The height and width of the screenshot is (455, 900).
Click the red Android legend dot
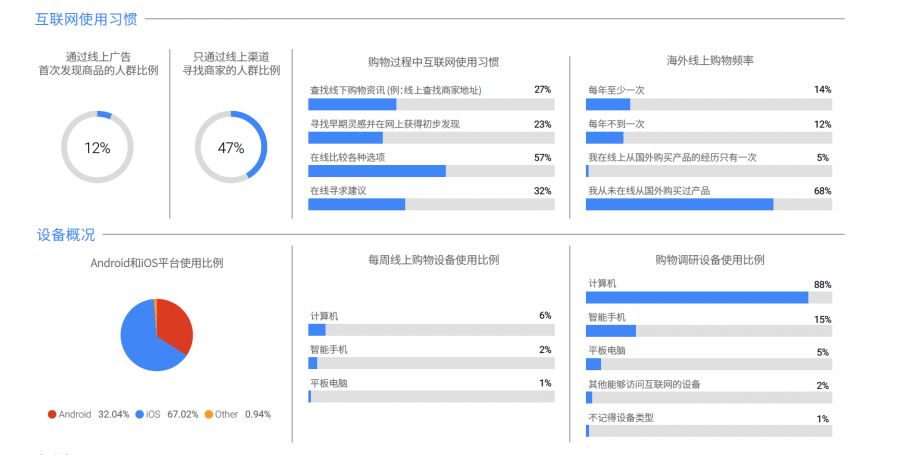coord(52,414)
